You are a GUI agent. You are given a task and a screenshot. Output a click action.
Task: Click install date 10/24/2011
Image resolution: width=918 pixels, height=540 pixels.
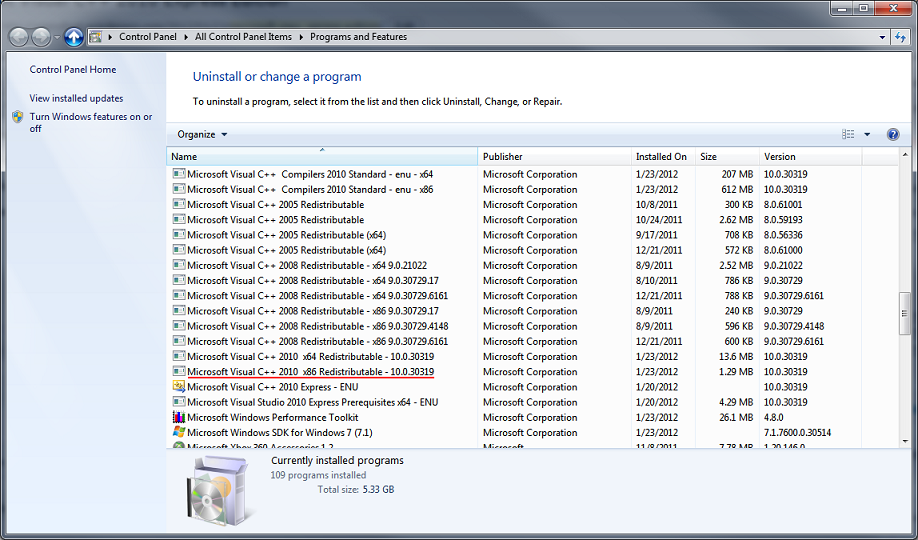tap(659, 220)
